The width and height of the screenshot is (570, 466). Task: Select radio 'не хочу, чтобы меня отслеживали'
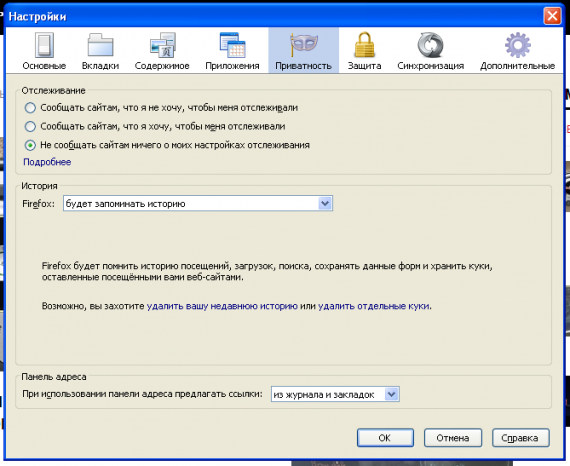pyautogui.click(x=30, y=108)
